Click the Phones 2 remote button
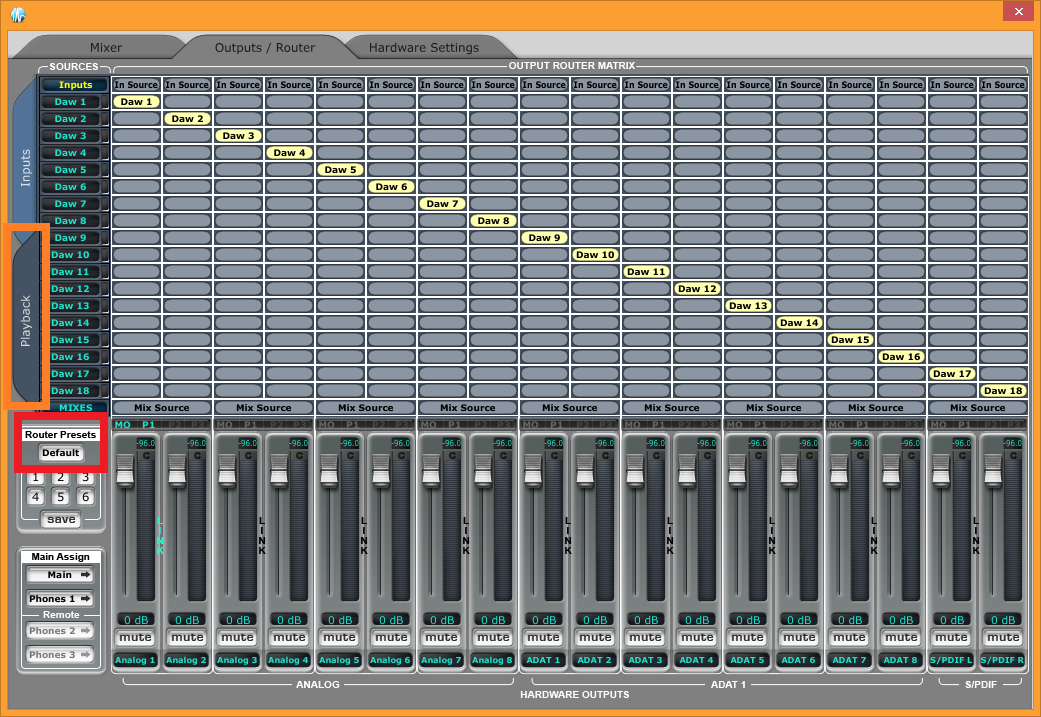 coord(60,631)
